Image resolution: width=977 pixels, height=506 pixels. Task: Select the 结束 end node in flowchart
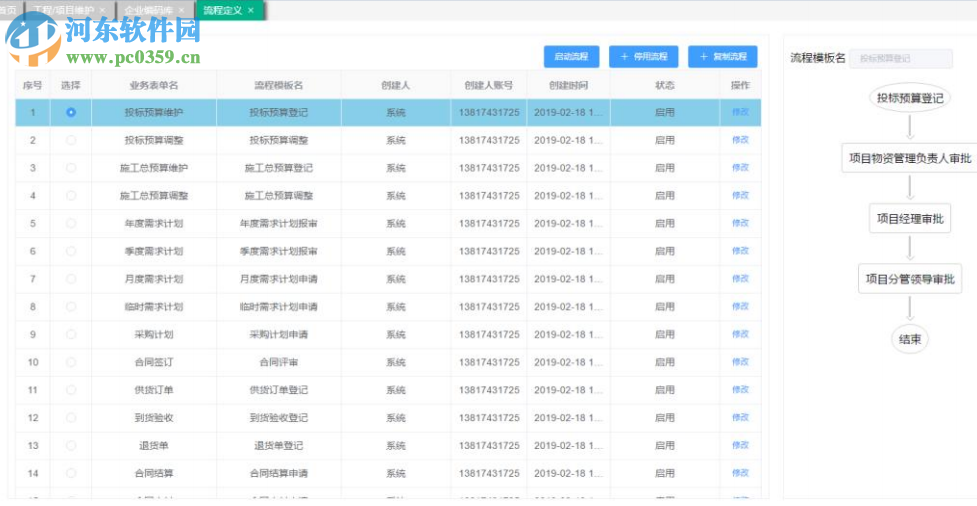click(x=910, y=339)
